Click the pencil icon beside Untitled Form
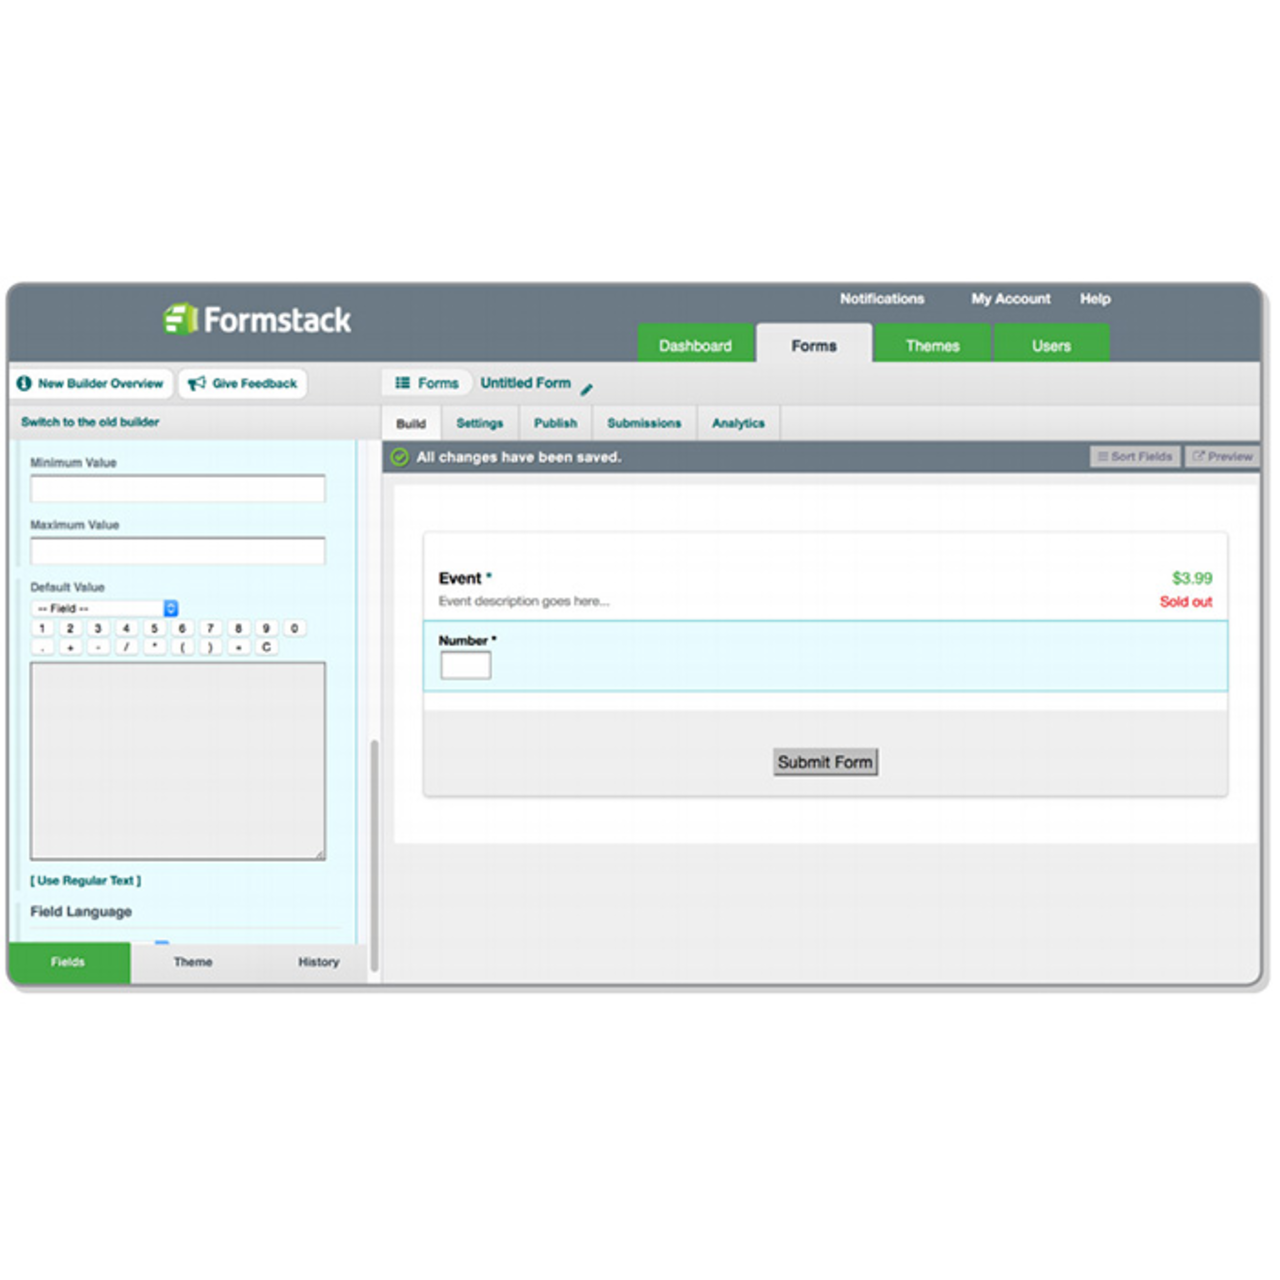The height and width of the screenshot is (1280, 1280). pos(587,389)
